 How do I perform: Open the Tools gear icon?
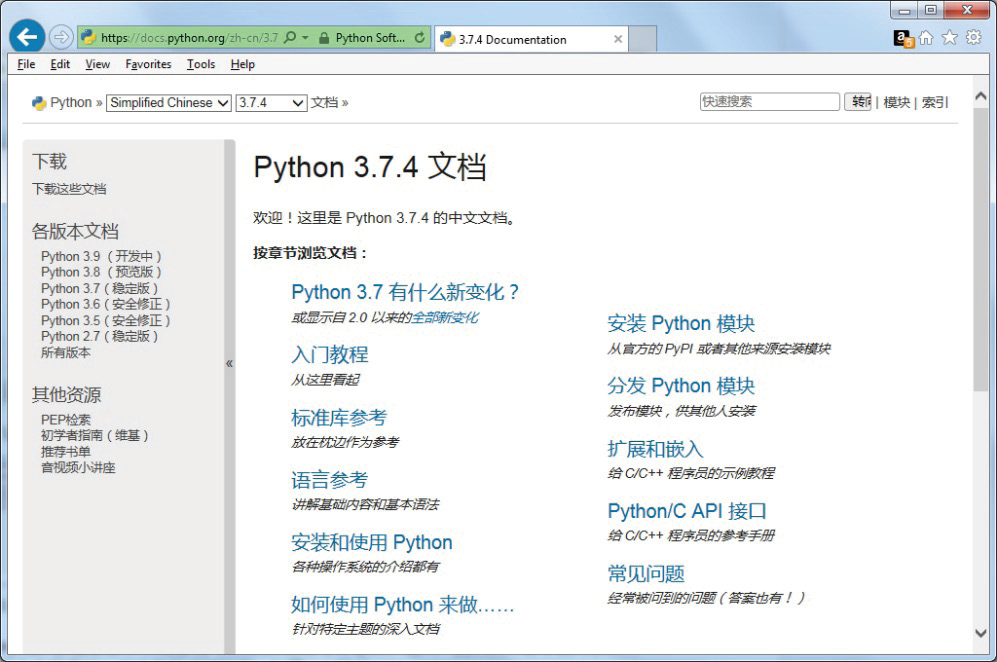coord(973,38)
